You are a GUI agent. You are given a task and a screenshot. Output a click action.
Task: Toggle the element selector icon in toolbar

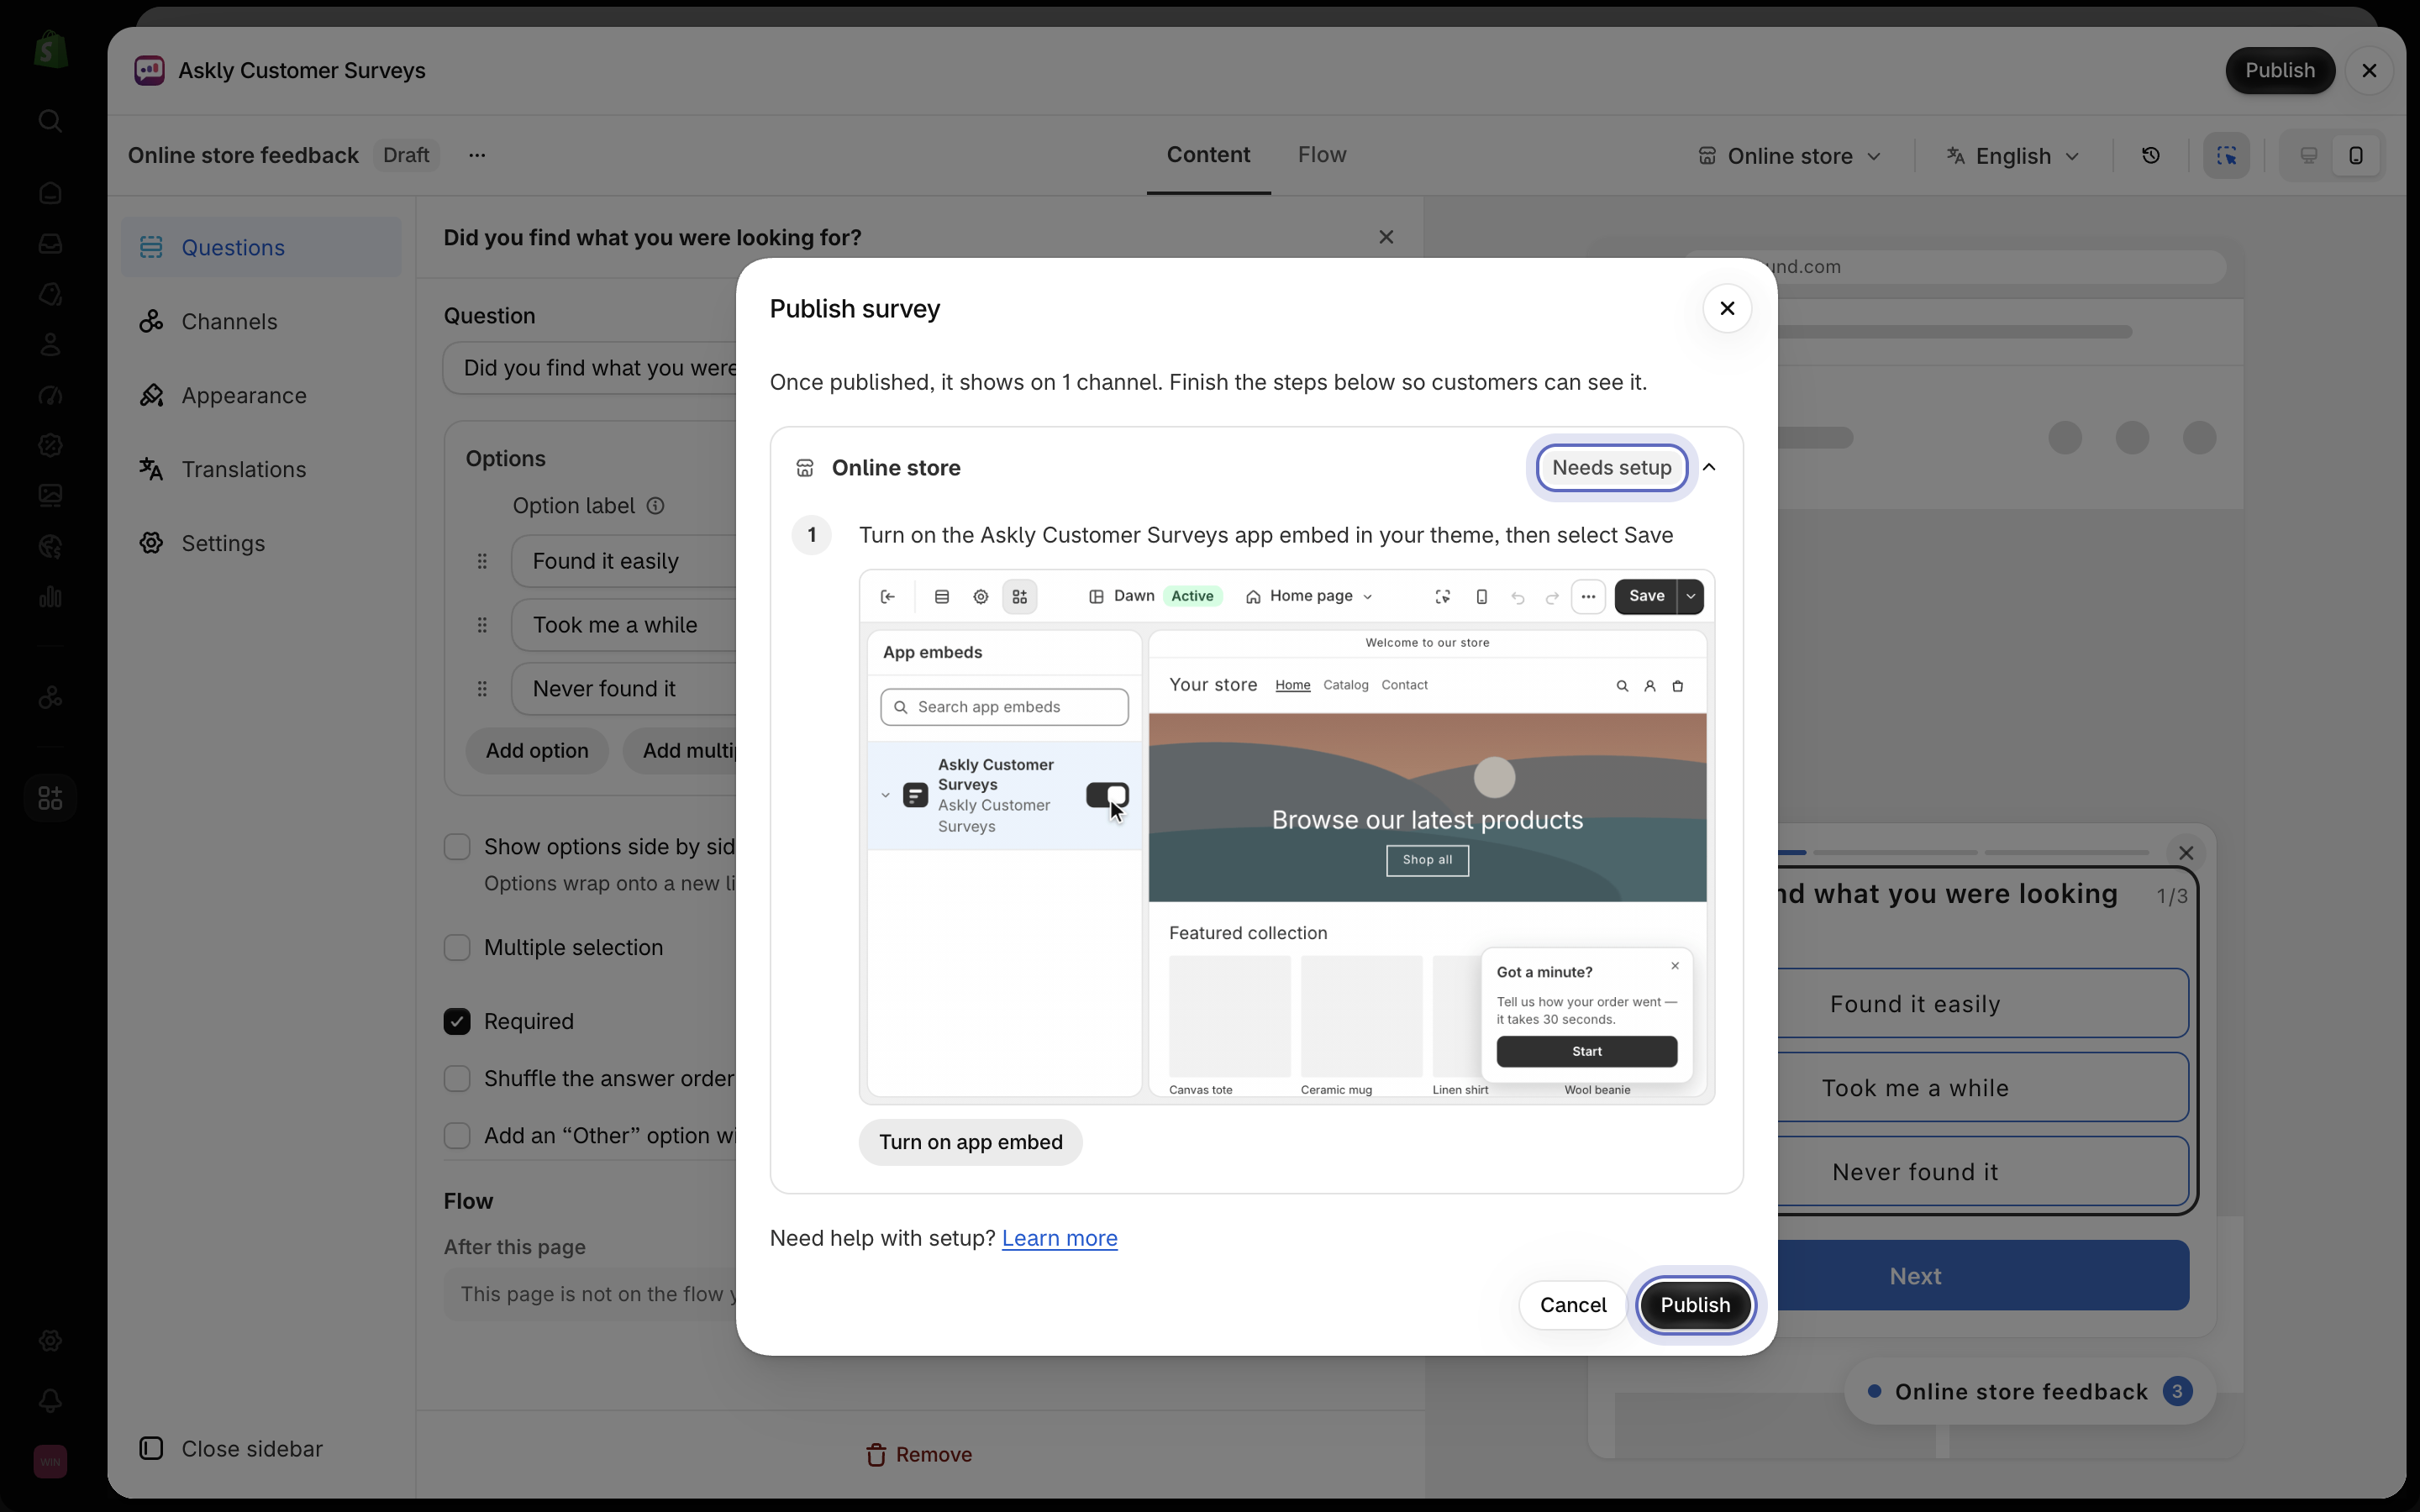point(2226,155)
